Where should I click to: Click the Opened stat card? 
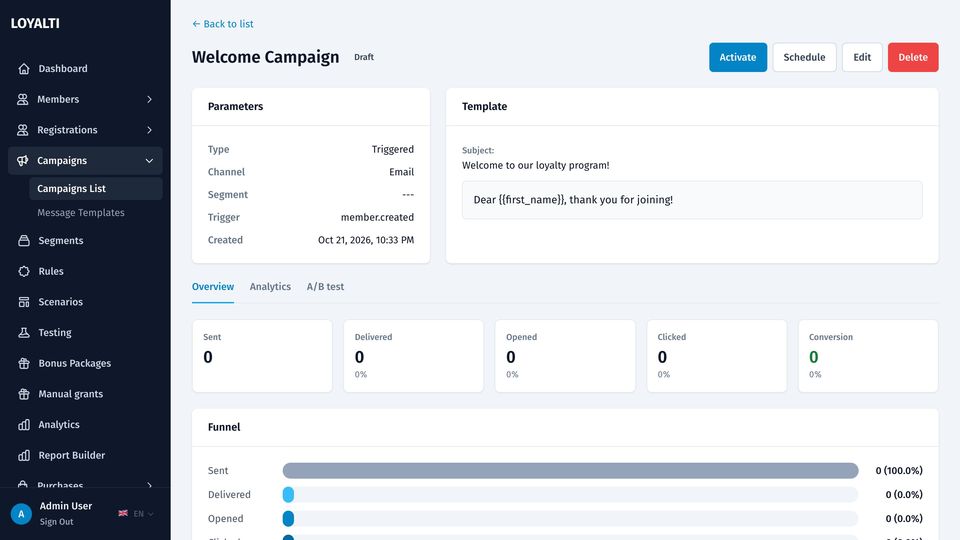tap(564, 356)
